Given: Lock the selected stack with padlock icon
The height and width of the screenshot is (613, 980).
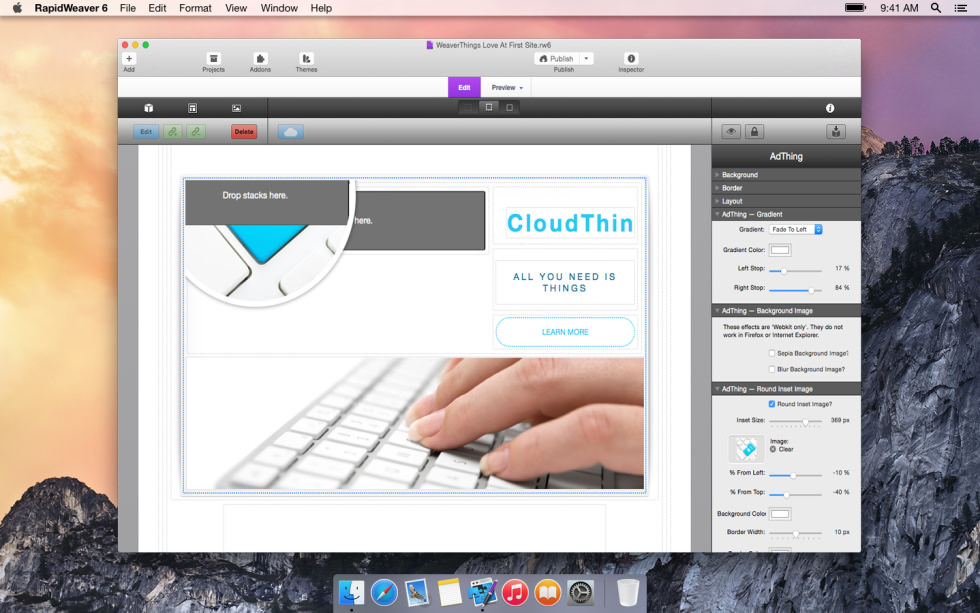Looking at the screenshot, I should click(x=754, y=132).
